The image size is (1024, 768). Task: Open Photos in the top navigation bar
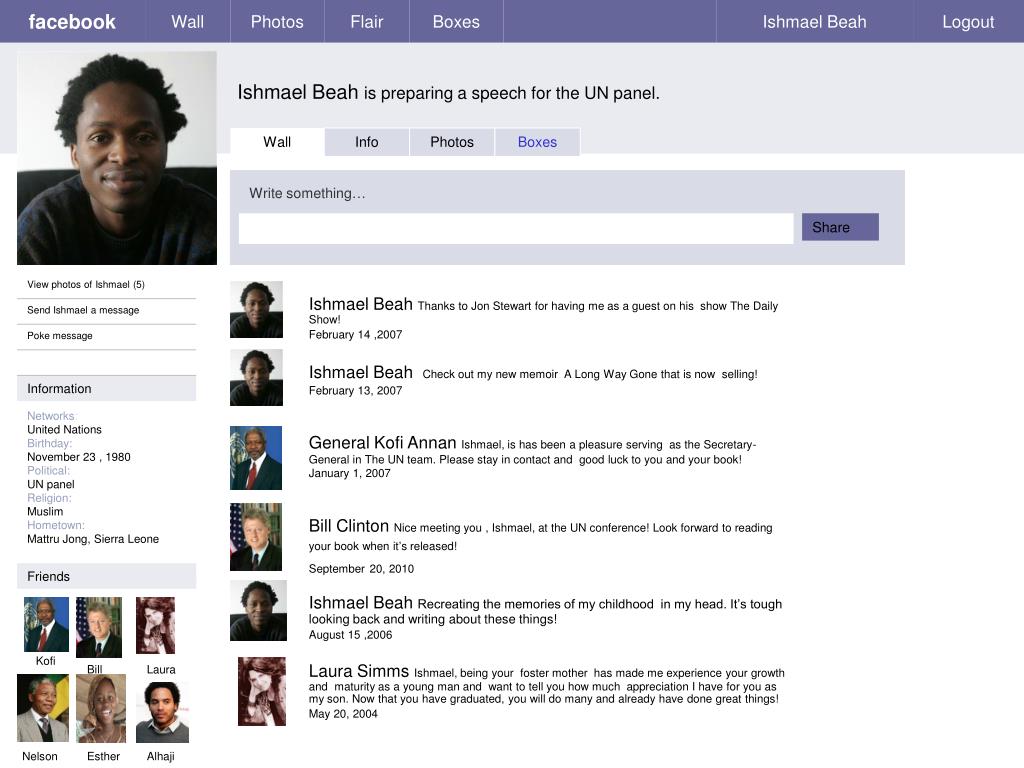(x=277, y=22)
